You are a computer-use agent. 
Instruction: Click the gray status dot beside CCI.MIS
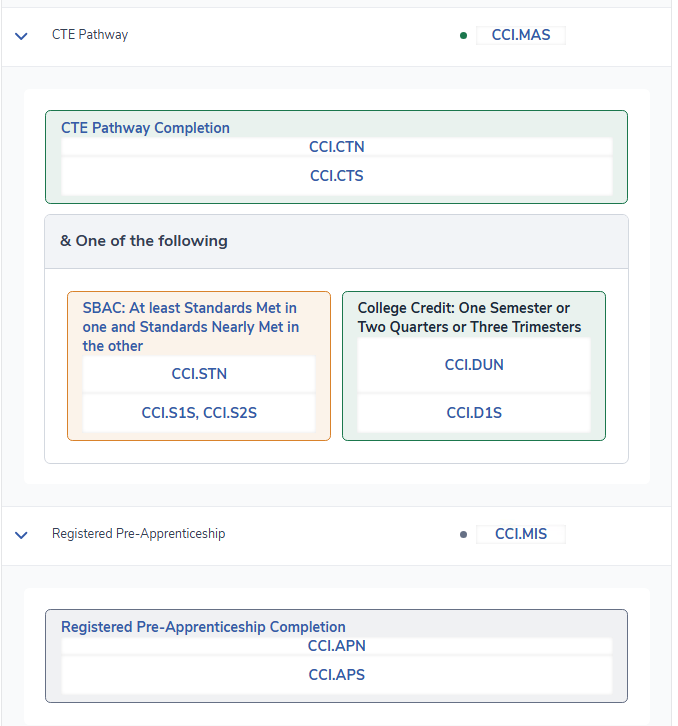click(x=463, y=535)
